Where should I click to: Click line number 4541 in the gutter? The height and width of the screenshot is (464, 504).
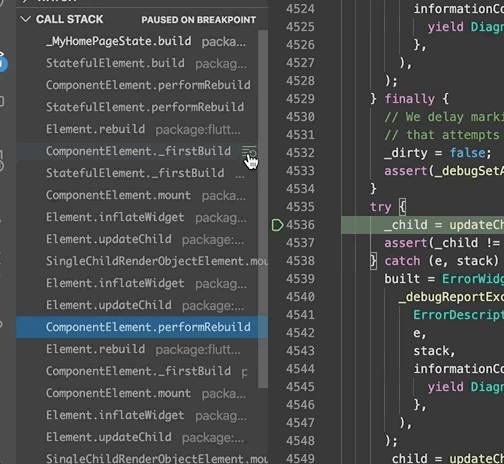click(x=300, y=315)
